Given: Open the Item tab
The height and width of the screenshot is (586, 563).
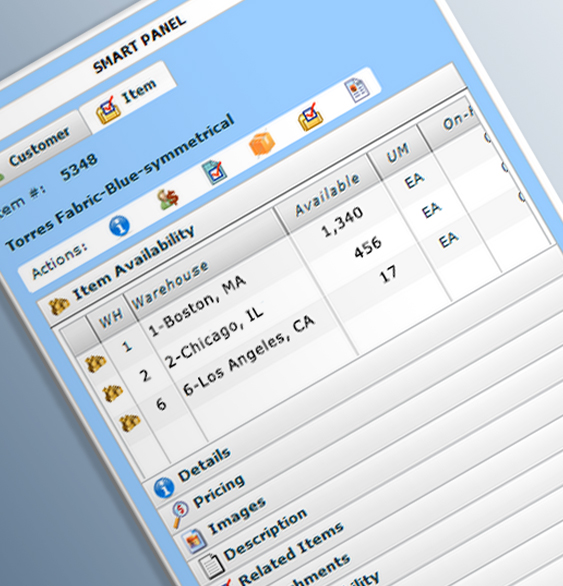Looking at the screenshot, I should coord(127,99).
